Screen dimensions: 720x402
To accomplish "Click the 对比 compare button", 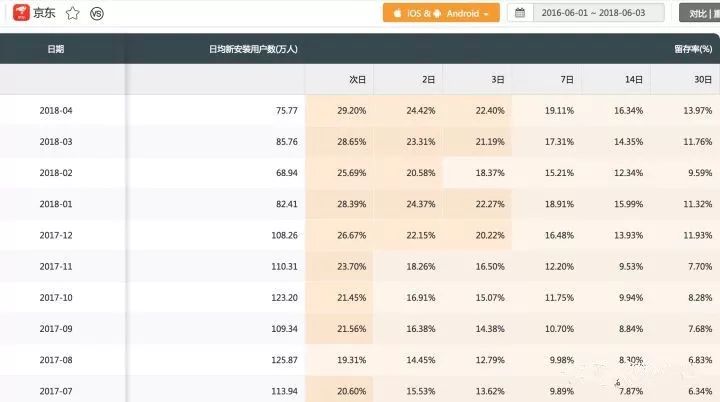I will coord(700,13).
